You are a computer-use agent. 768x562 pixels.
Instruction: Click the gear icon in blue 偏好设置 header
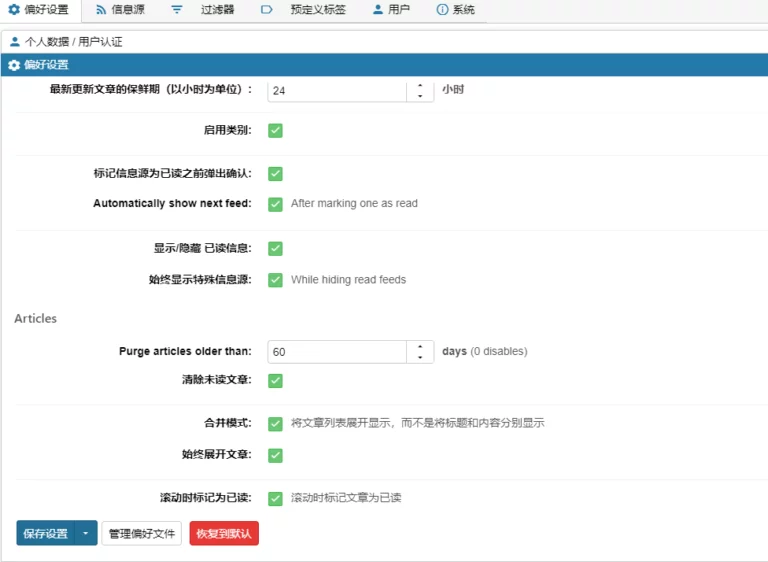coord(14,65)
